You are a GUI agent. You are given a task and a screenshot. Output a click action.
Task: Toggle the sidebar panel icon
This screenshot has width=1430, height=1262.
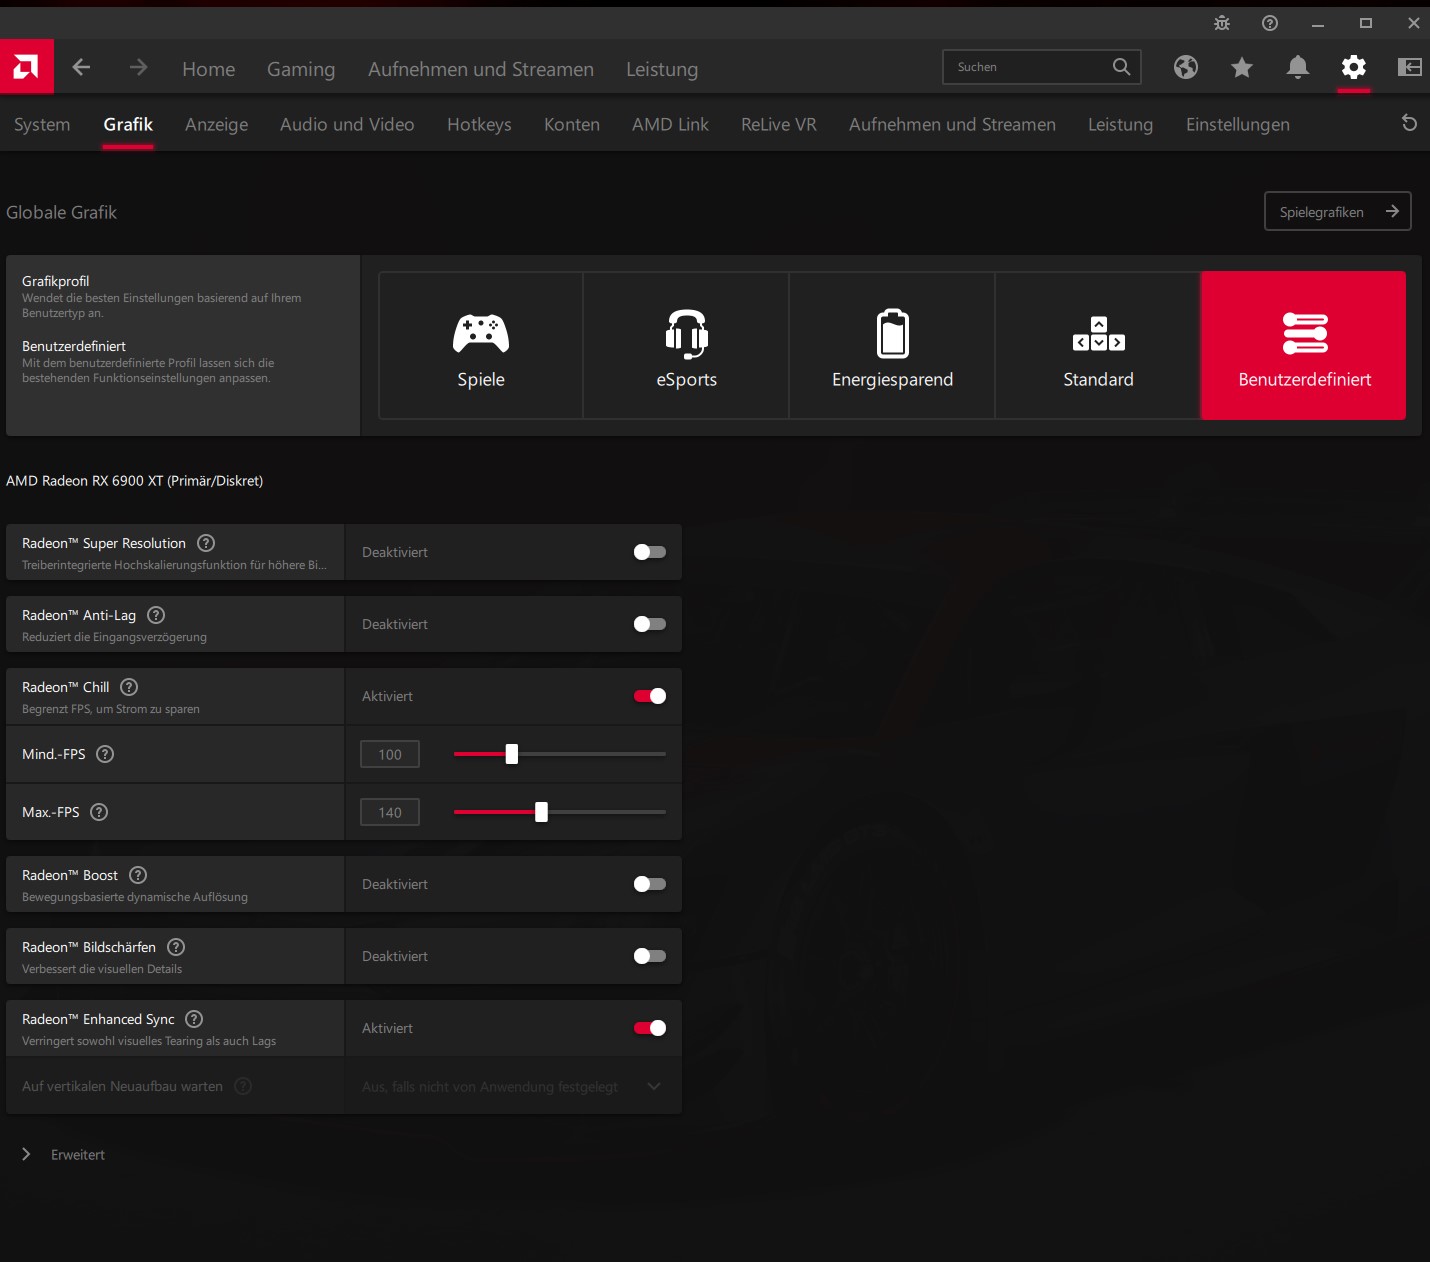pos(1410,67)
